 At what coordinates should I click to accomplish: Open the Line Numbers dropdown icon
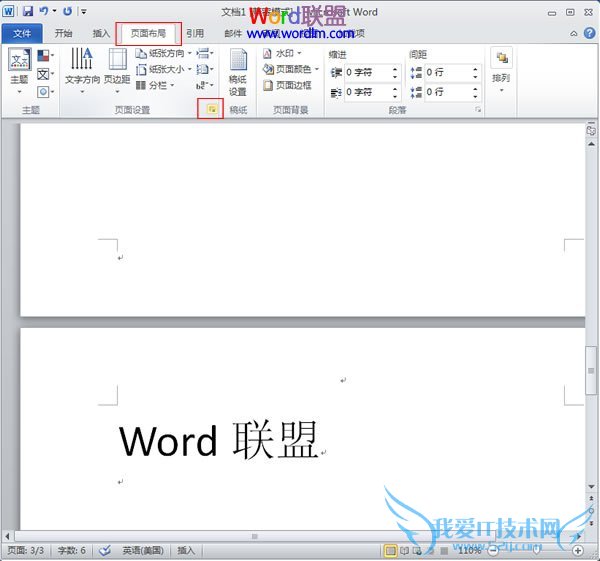205,69
